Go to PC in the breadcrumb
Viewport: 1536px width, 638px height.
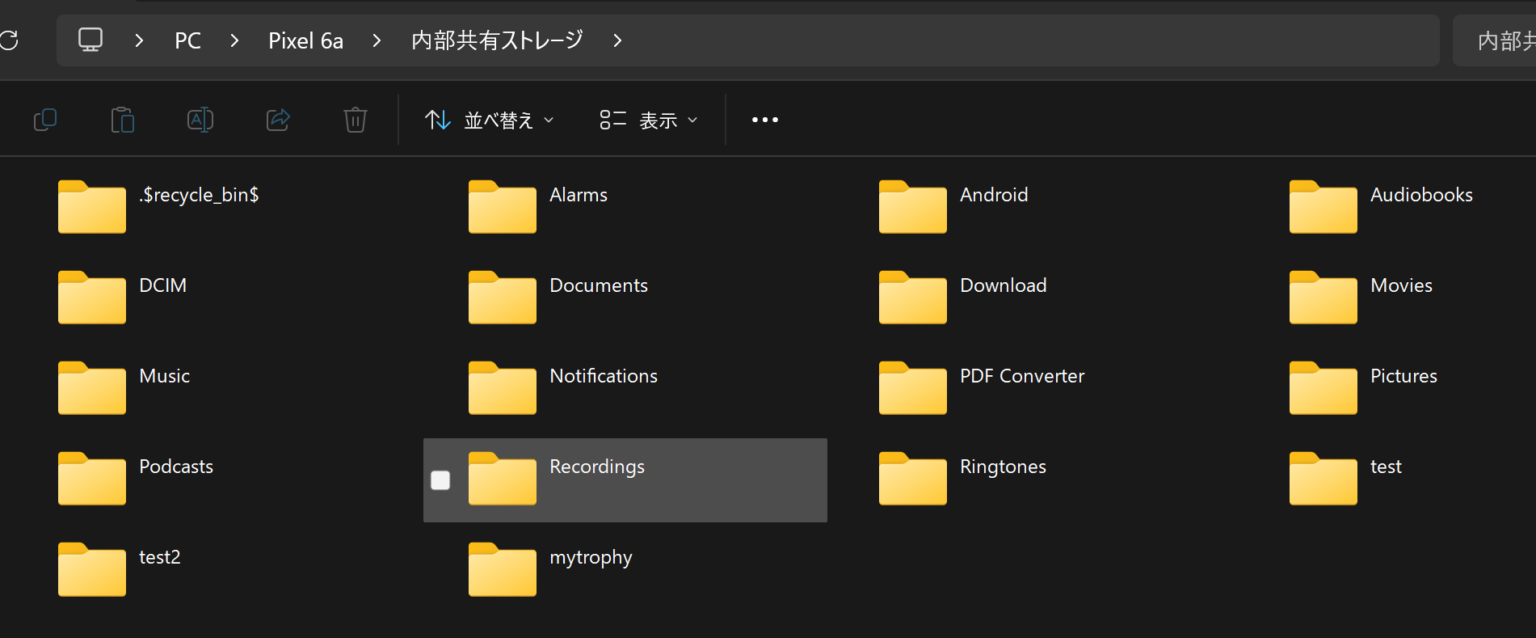pos(187,41)
